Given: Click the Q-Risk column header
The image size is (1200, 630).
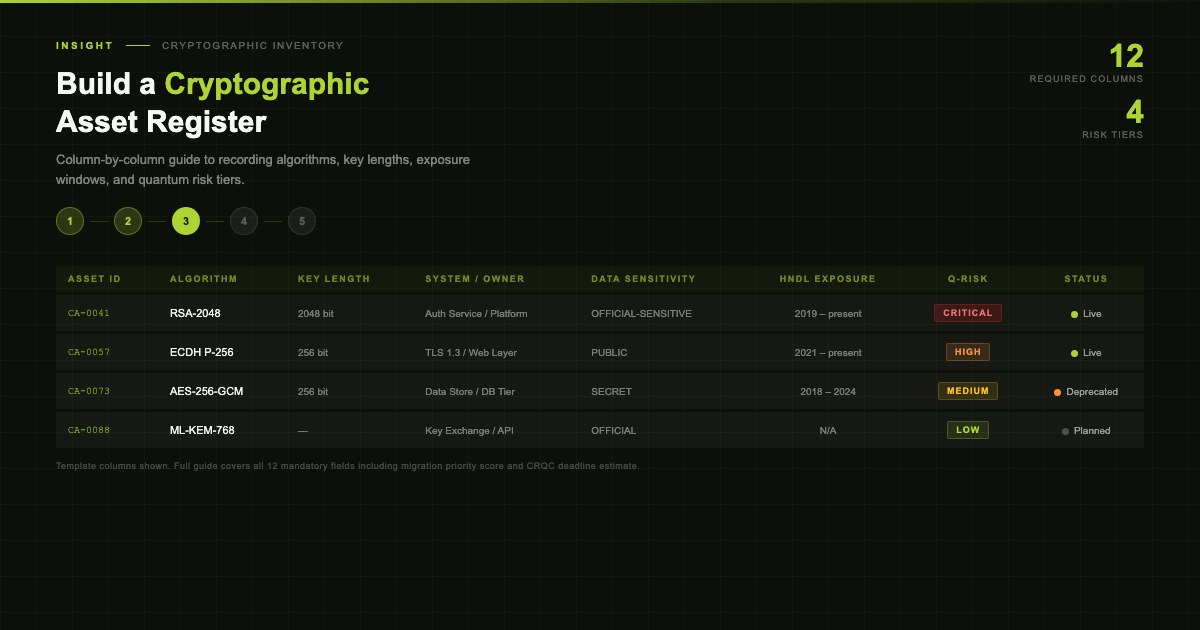Looking at the screenshot, I should pos(968,279).
